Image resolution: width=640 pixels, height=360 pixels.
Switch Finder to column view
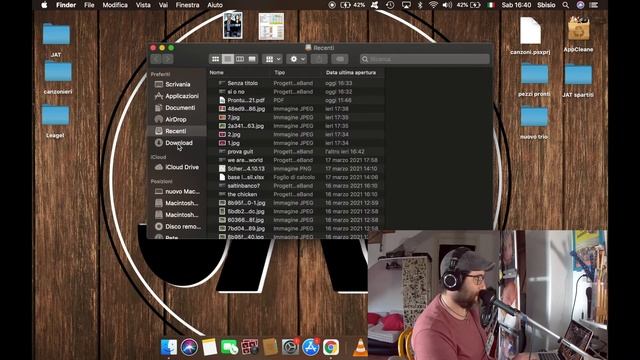[240, 59]
